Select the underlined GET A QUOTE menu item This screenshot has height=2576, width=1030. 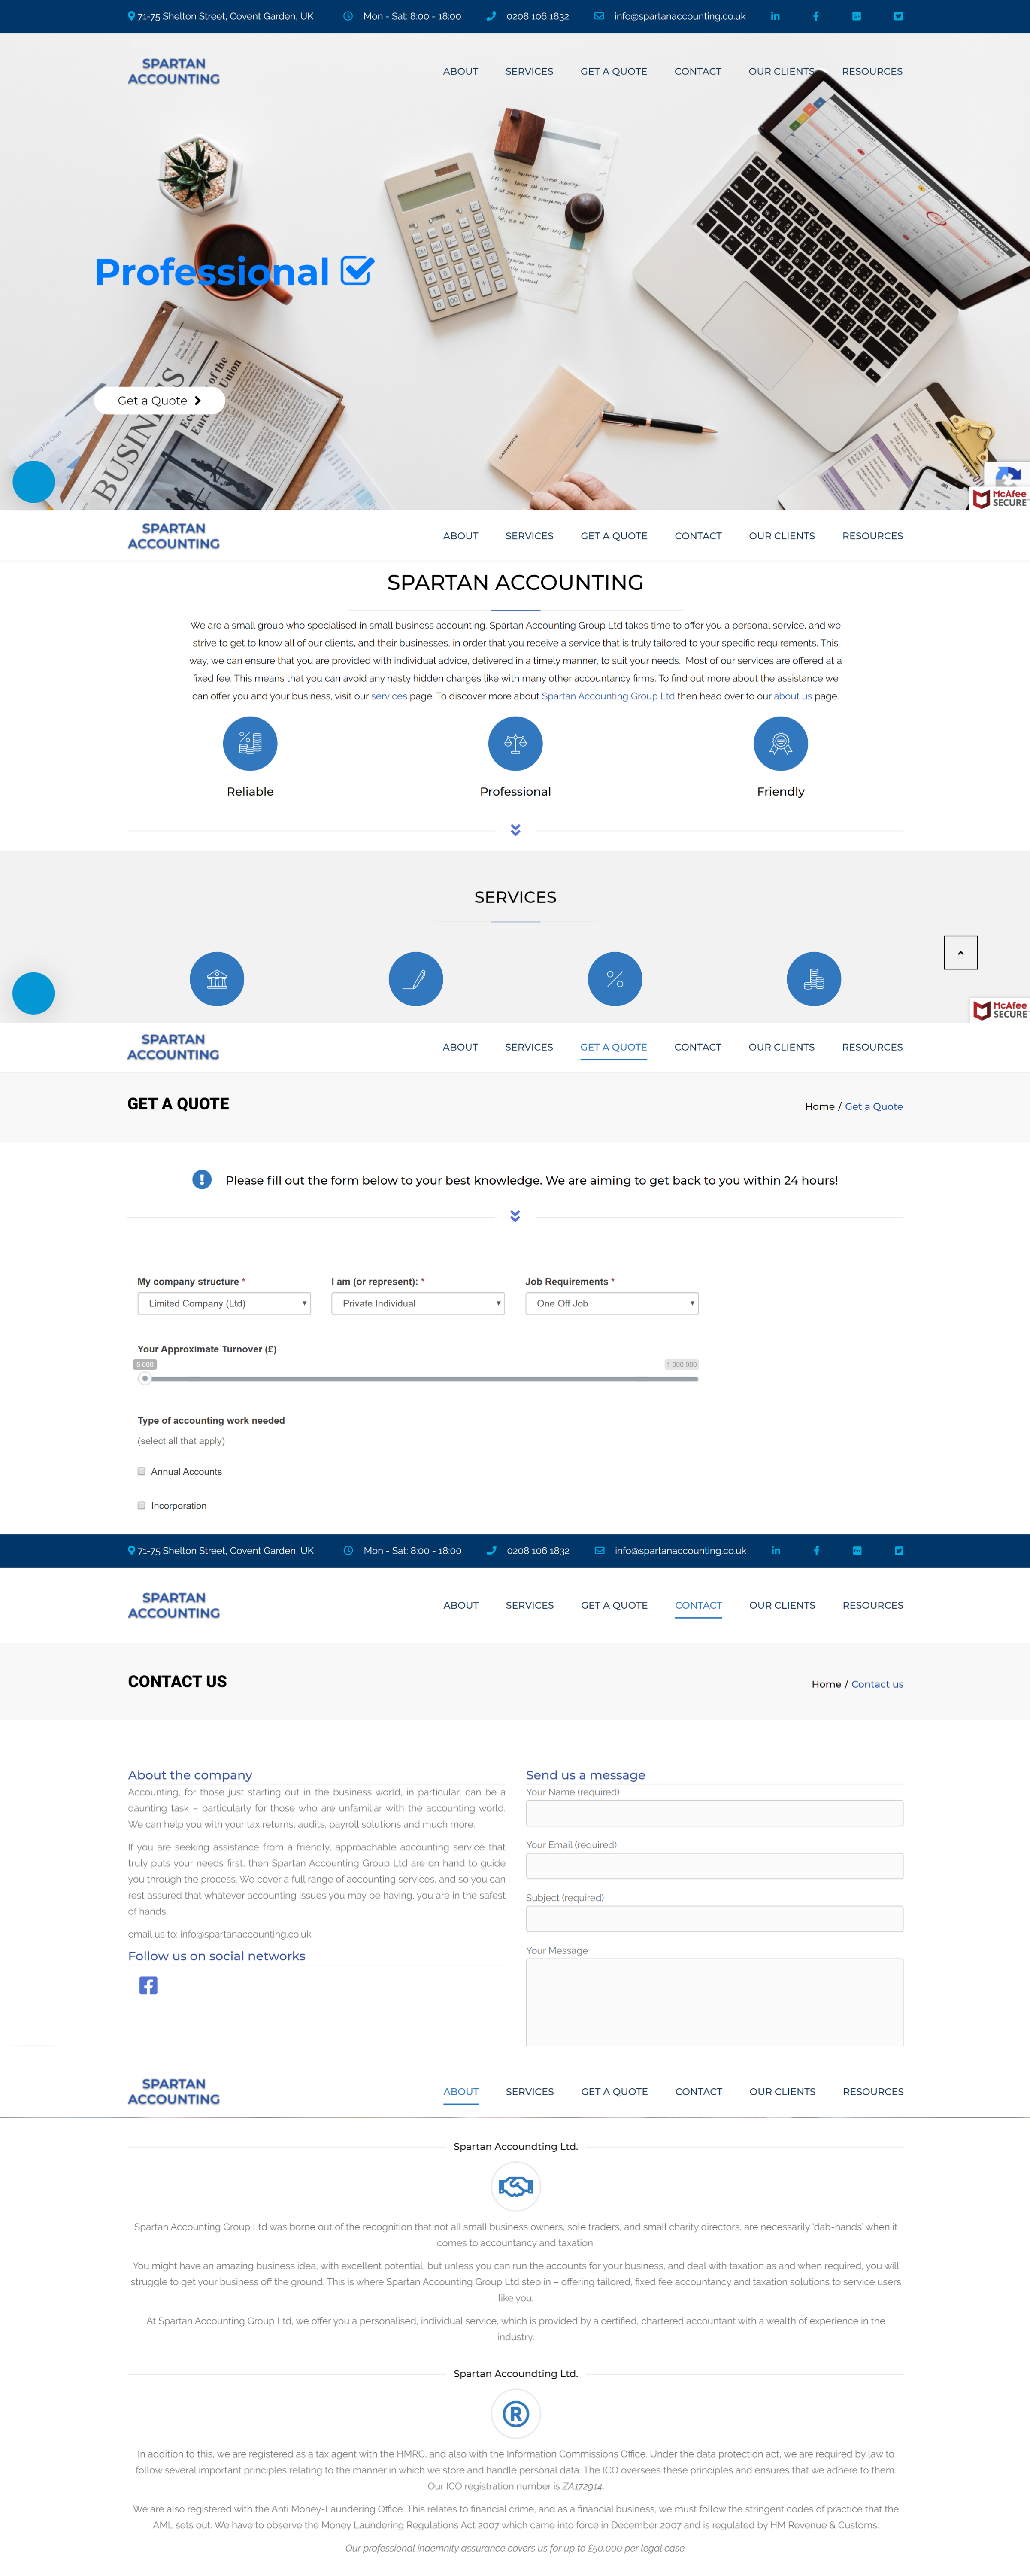[614, 1048]
